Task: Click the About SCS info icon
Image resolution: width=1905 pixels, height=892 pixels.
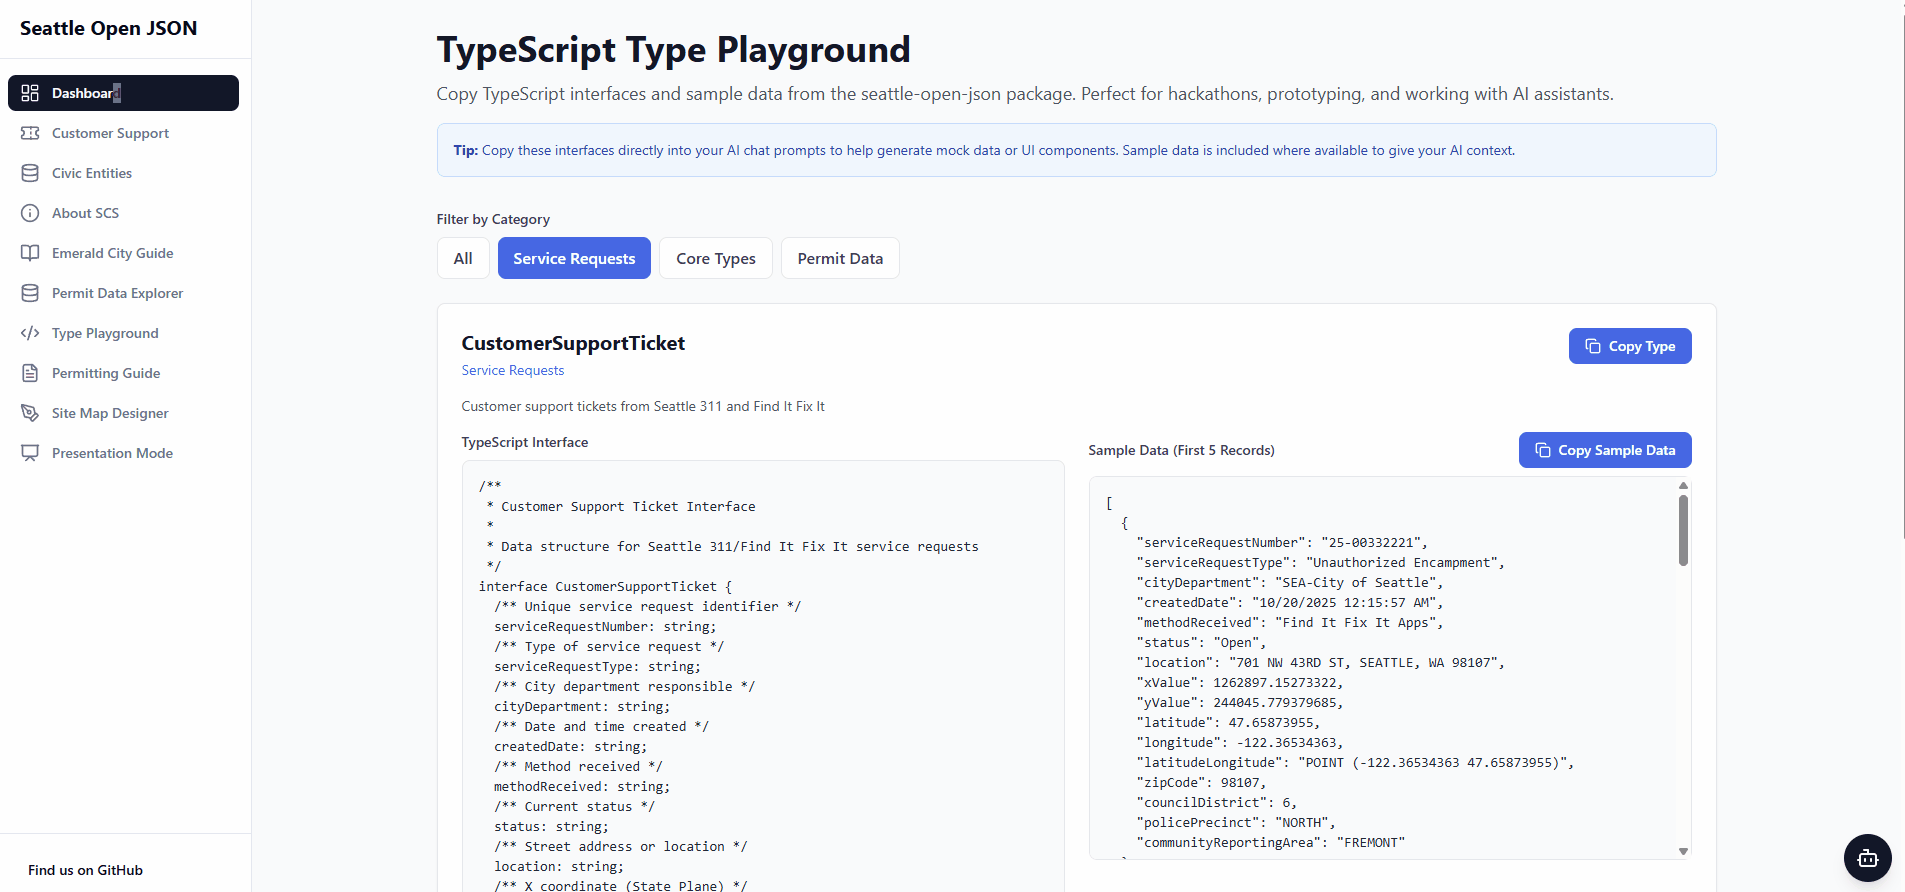Action: 30,213
